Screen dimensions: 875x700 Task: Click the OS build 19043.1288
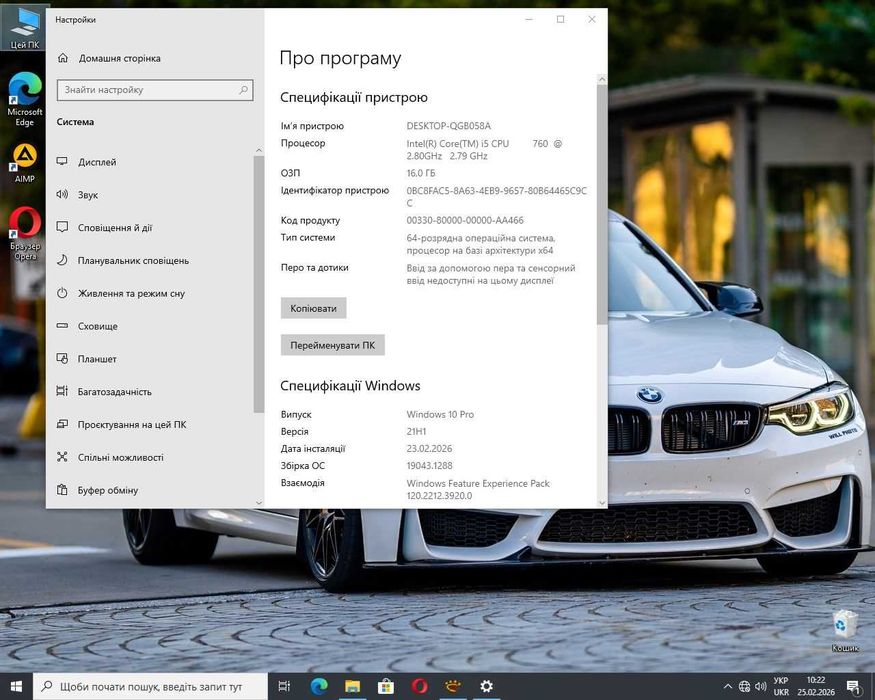(429, 465)
